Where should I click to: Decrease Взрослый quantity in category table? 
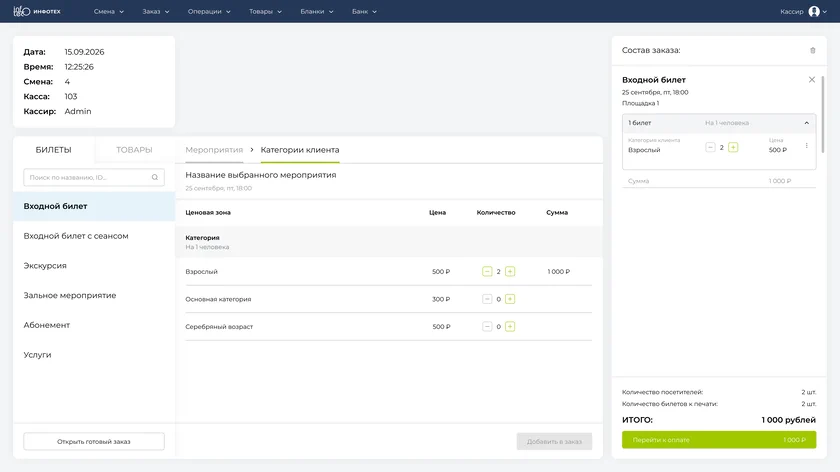[x=487, y=272]
